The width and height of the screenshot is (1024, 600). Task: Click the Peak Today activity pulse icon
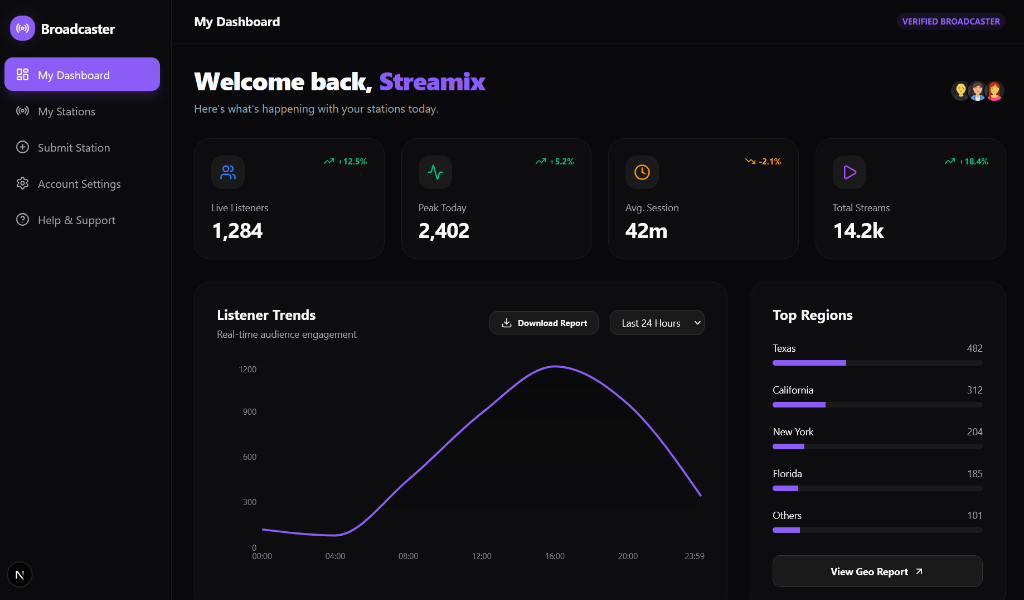(x=435, y=172)
